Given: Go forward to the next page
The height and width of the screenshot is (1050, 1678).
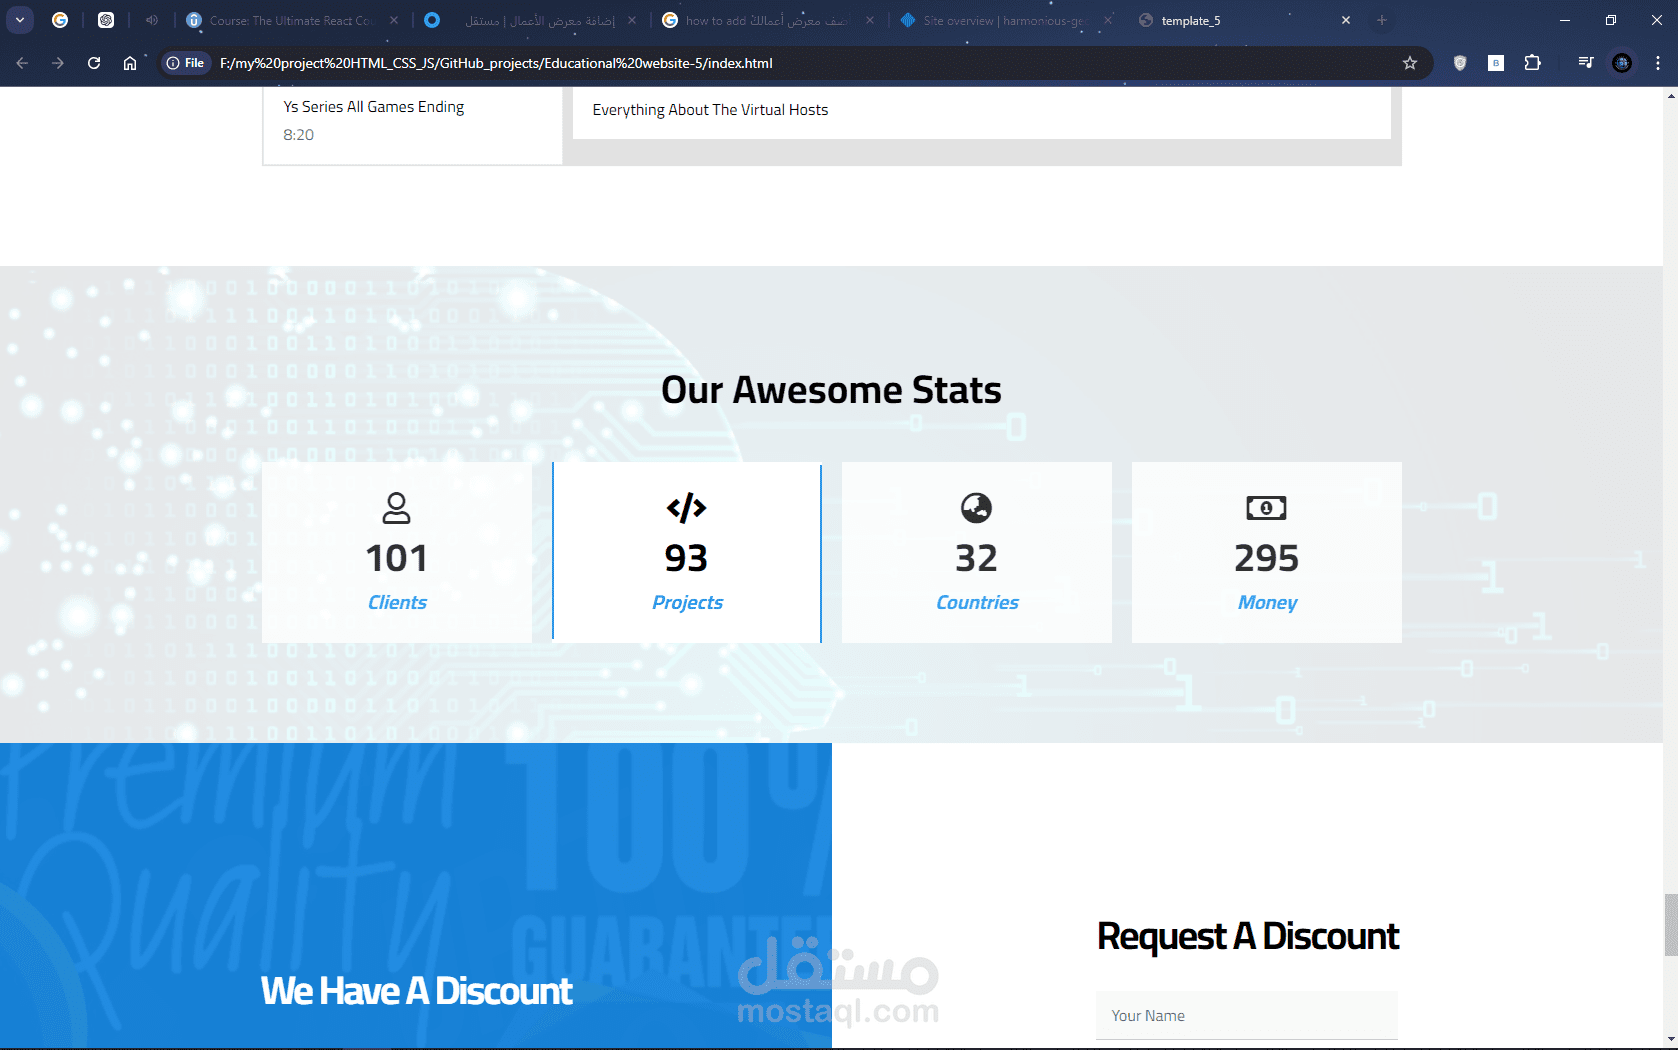Looking at the screenshot, I should [58, 63].
